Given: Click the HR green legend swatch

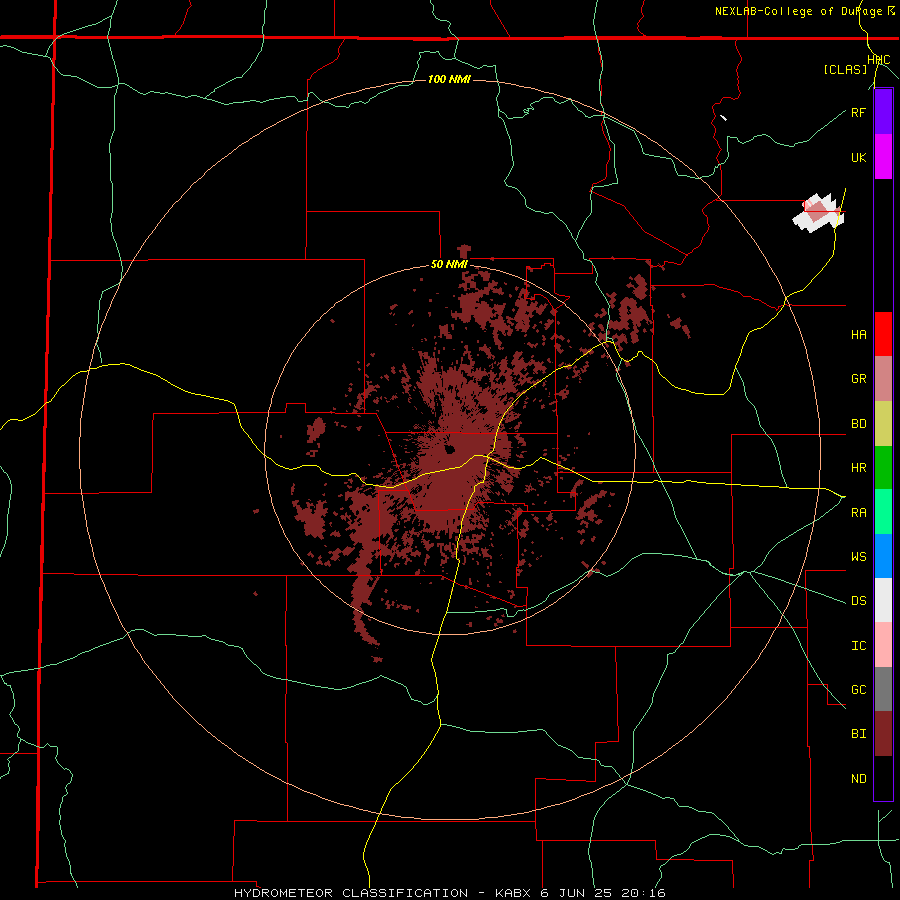Looking at the screenshot, I should tap(883, 468).
